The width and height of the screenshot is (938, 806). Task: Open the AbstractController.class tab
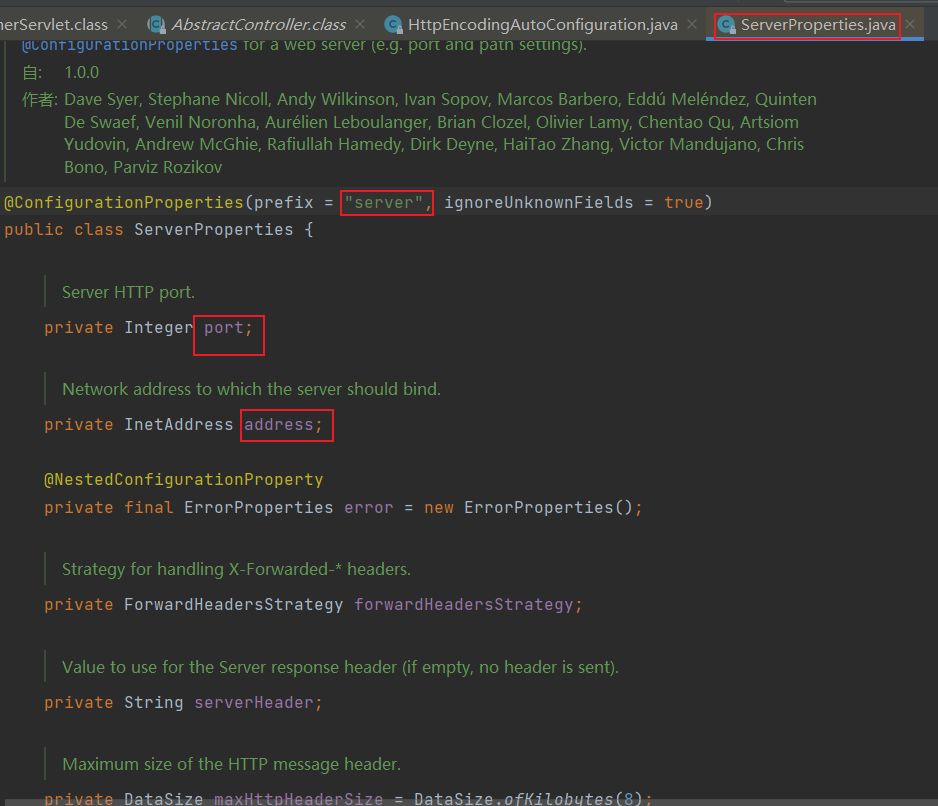[258, 25]
